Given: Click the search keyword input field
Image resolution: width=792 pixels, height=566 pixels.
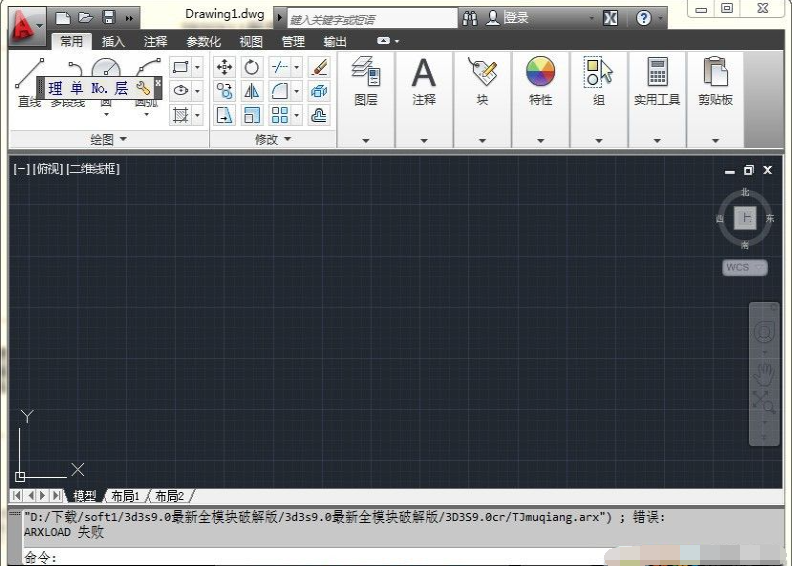Looking at the screenshot, I should click(372, 19).
